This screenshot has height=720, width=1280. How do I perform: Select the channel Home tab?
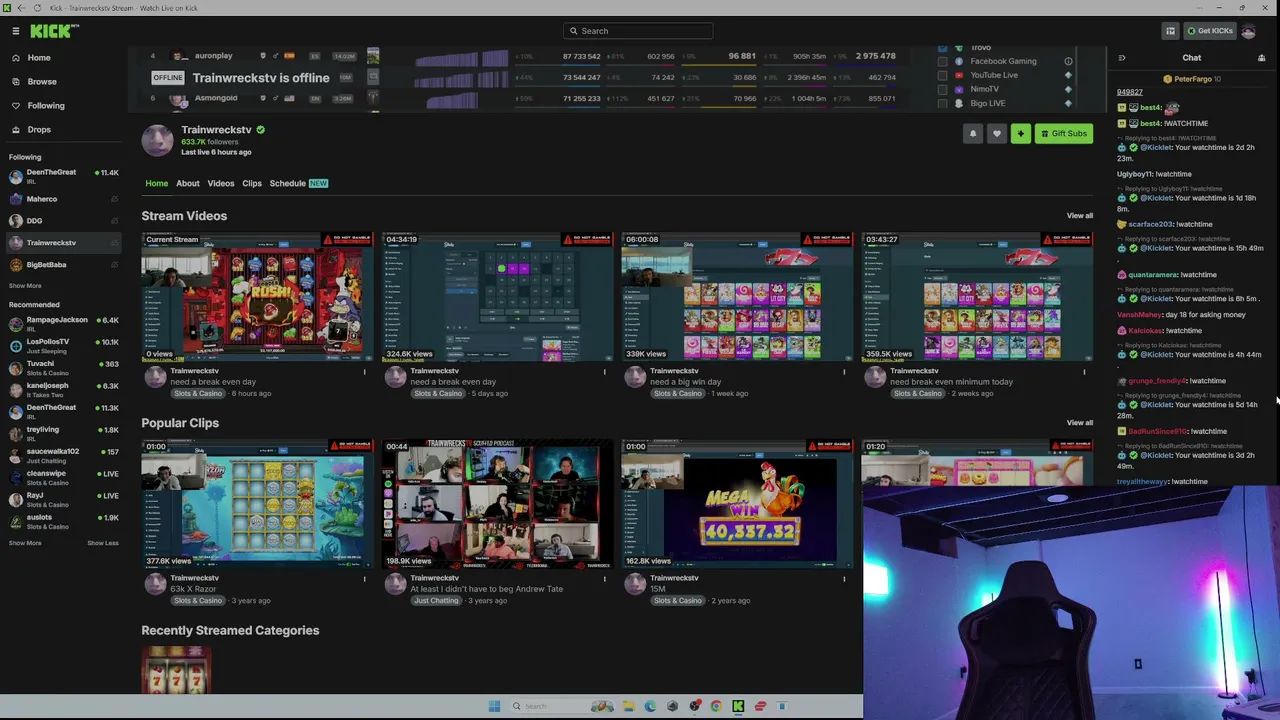(x=157, y=184)
